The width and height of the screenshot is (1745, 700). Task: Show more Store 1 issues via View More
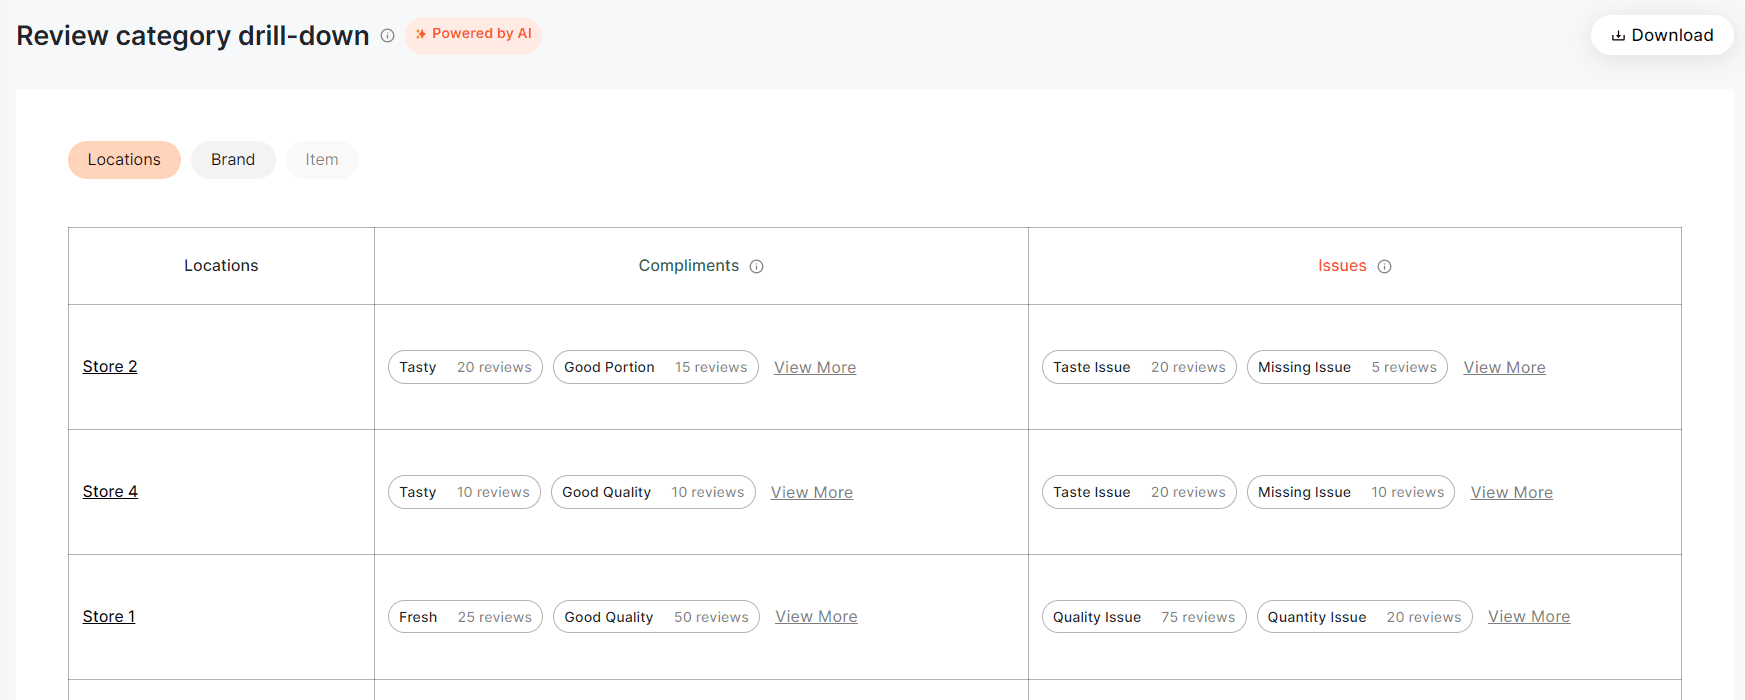tap(1528, 617)
